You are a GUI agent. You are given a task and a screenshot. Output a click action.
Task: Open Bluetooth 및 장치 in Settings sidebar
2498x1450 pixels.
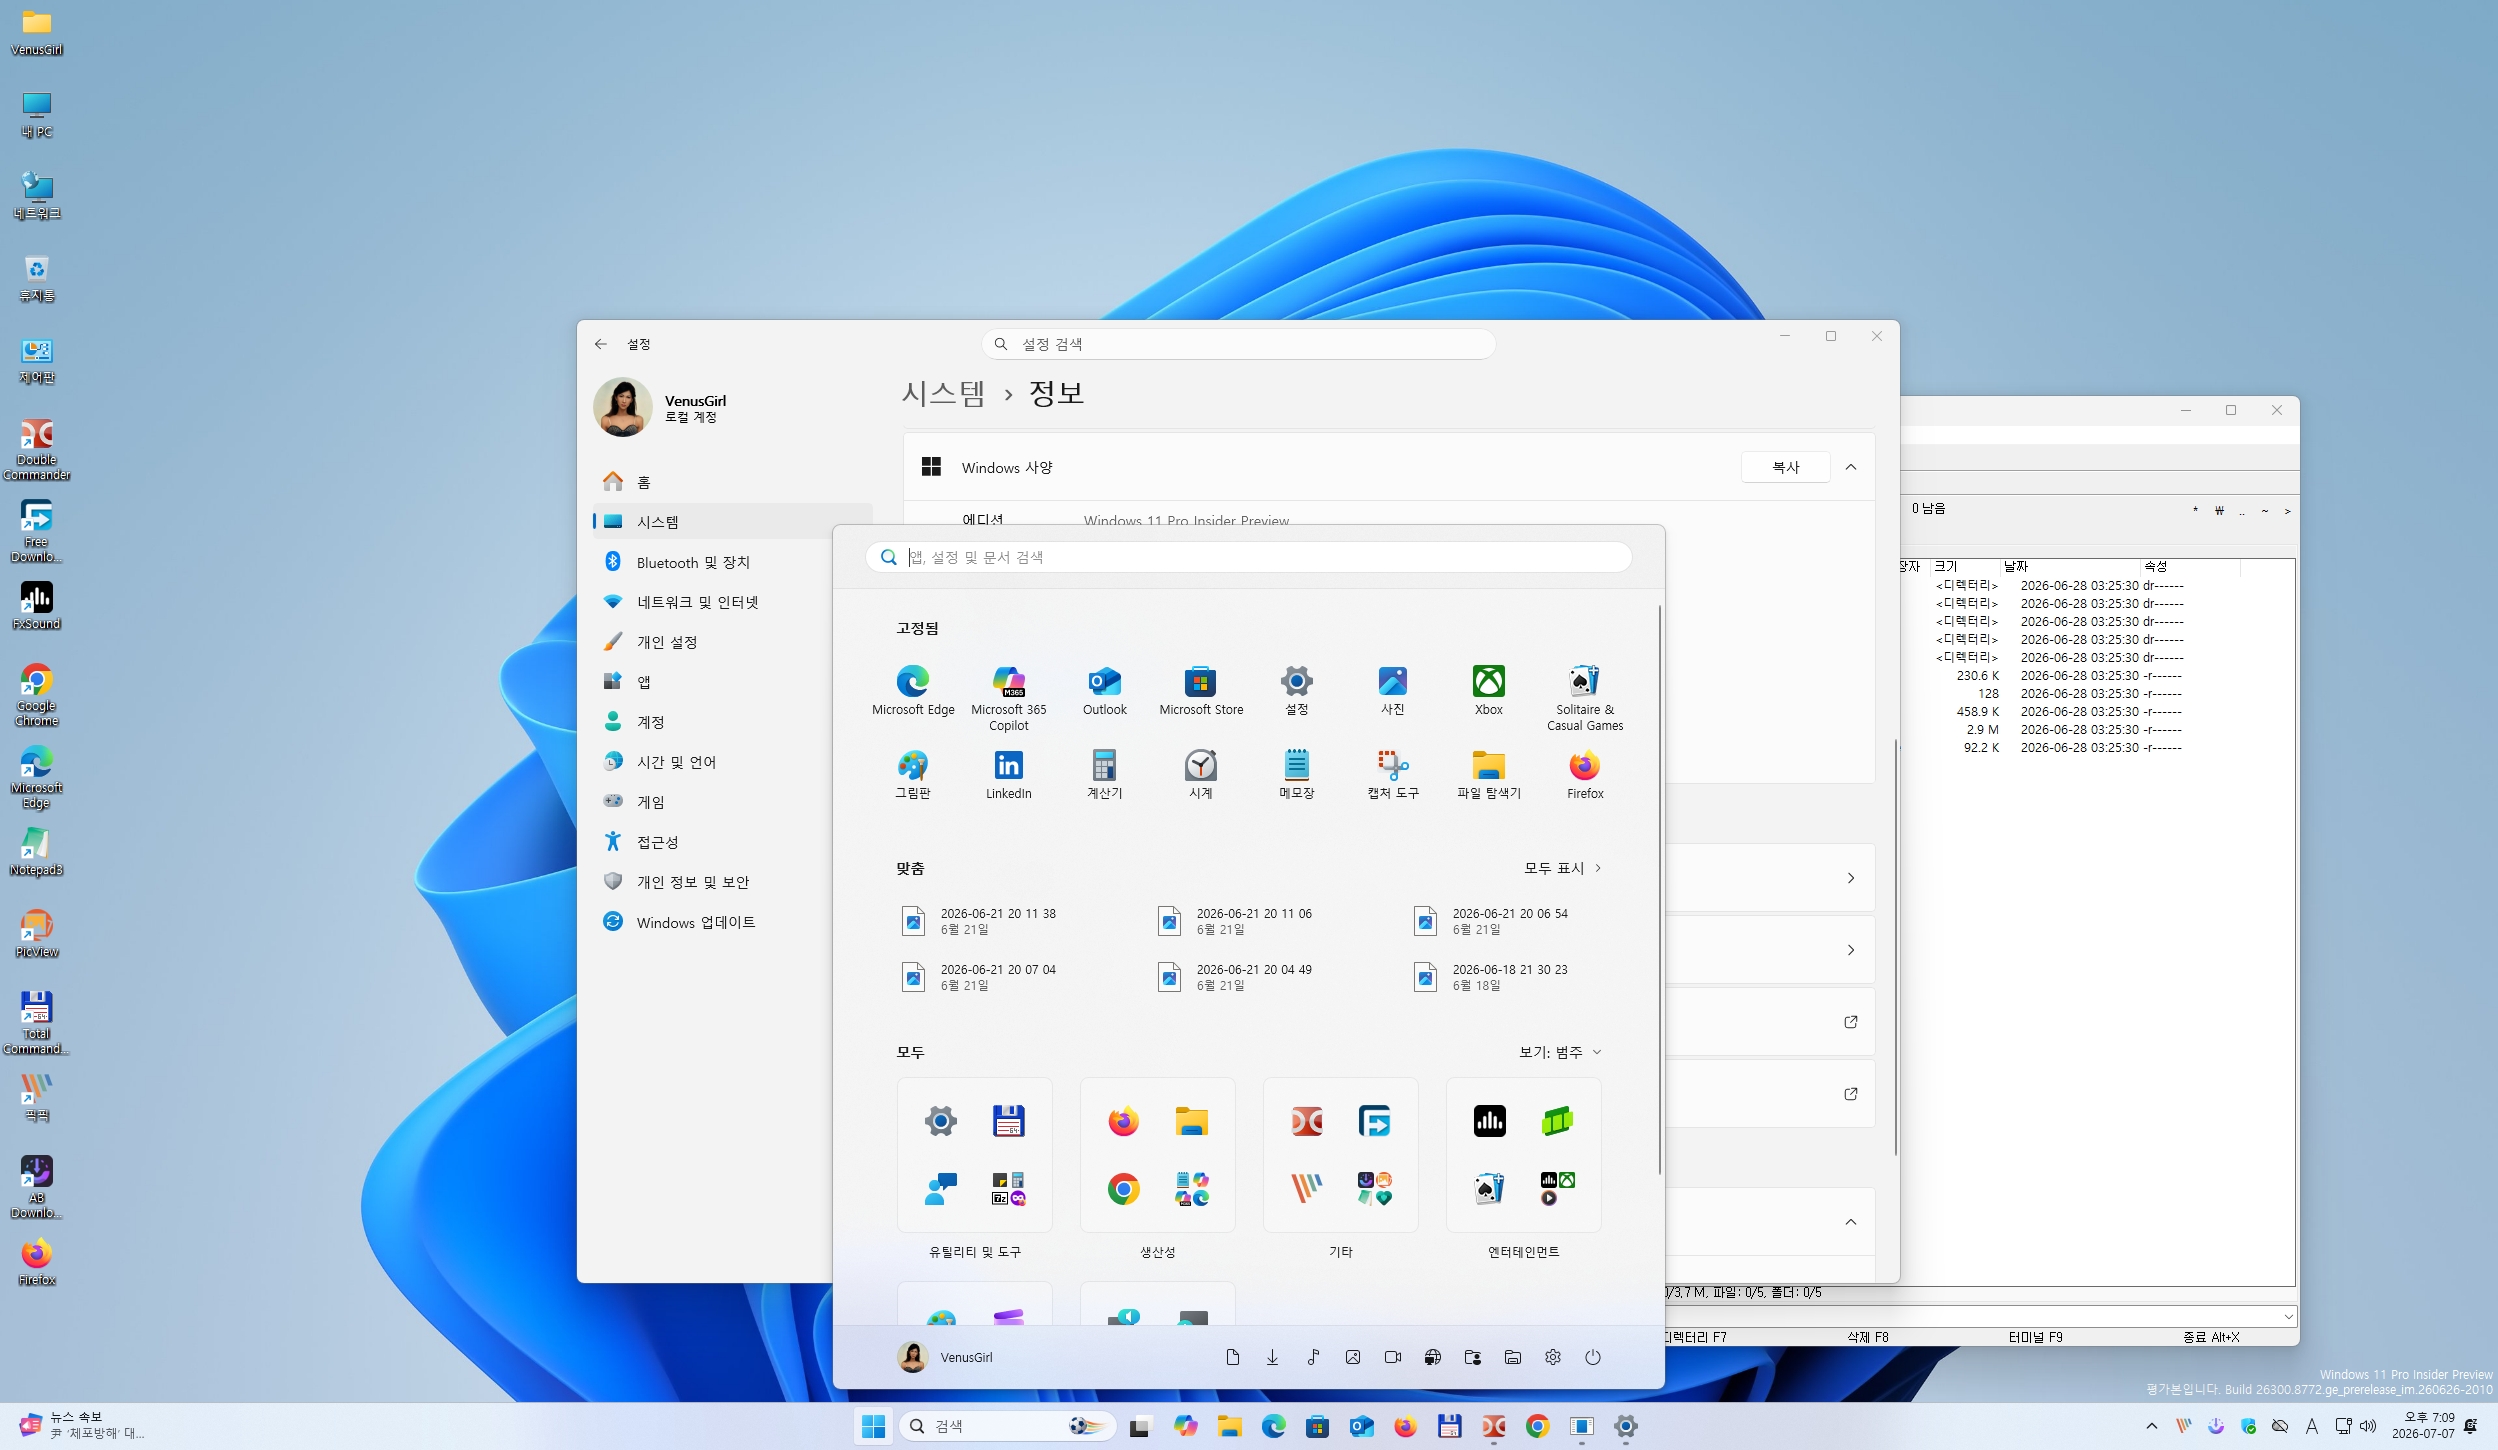733,562
